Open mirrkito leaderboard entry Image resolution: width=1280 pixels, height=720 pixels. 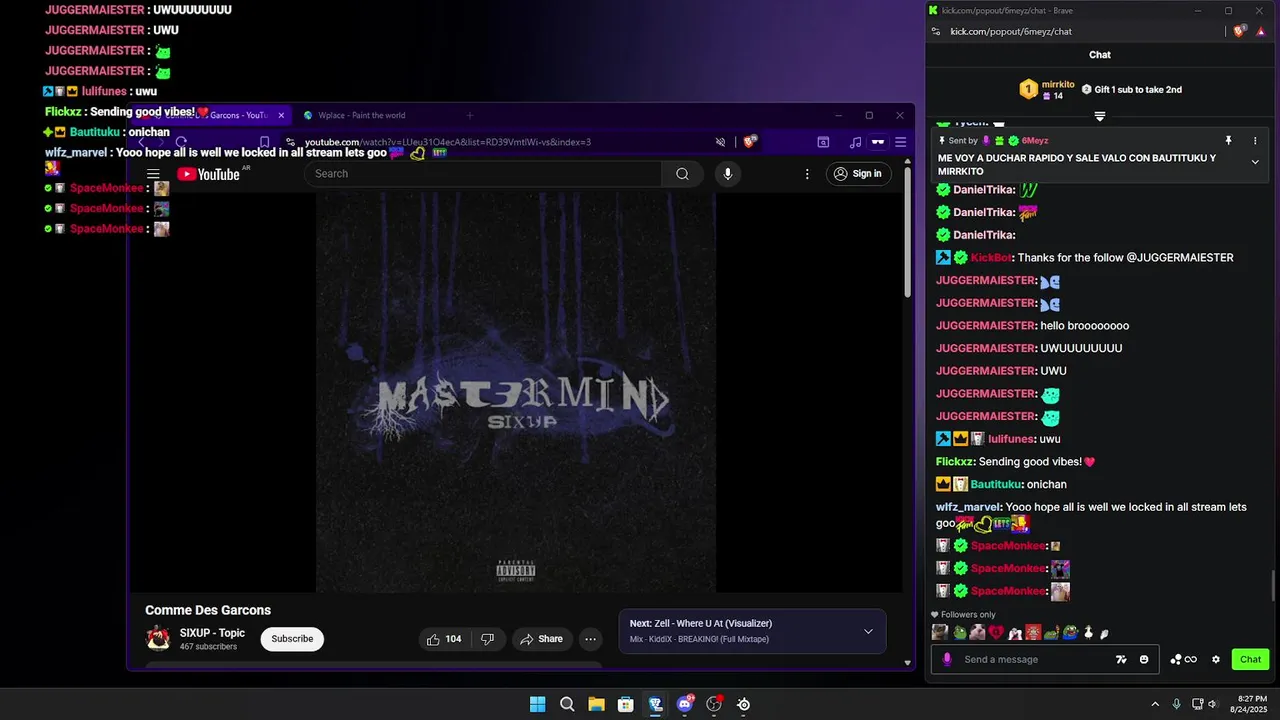point(1048,90)
